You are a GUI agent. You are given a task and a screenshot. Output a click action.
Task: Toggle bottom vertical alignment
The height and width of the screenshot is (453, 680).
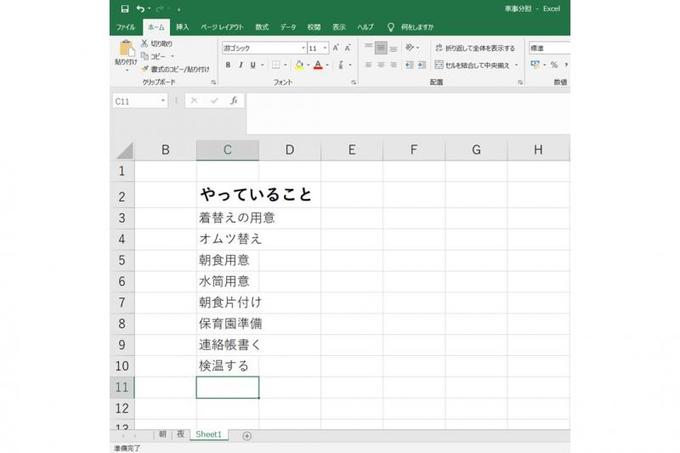(393, 48)
